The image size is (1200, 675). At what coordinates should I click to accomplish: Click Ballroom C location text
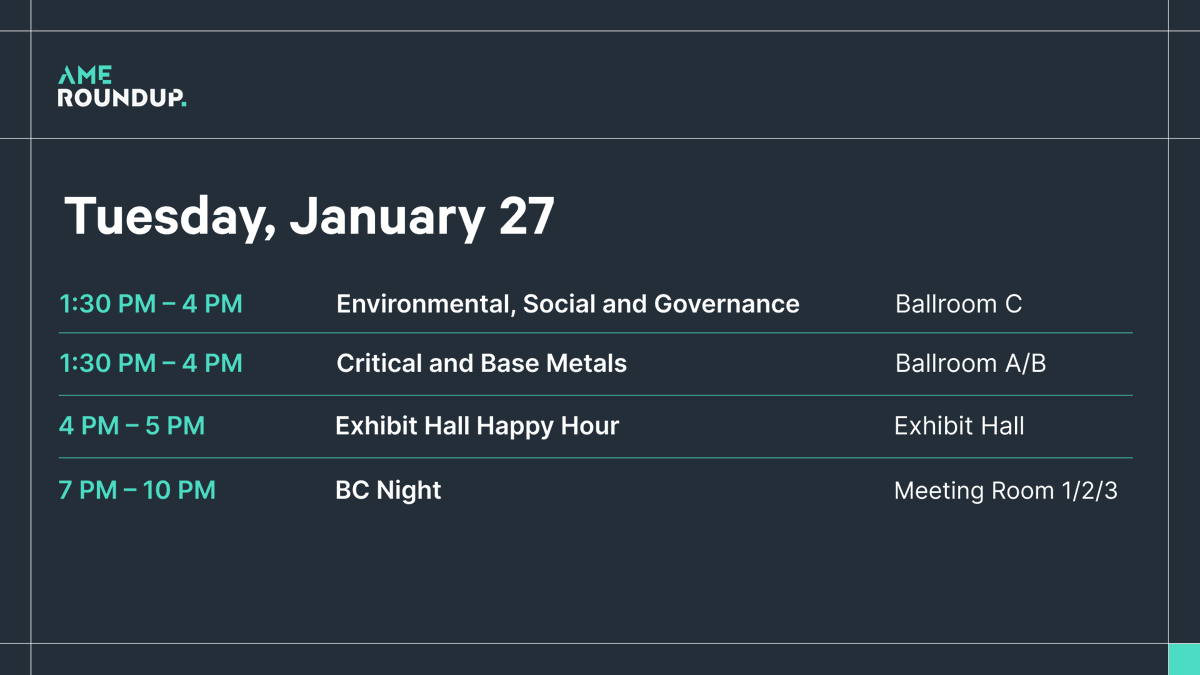[x=958, y=304]
